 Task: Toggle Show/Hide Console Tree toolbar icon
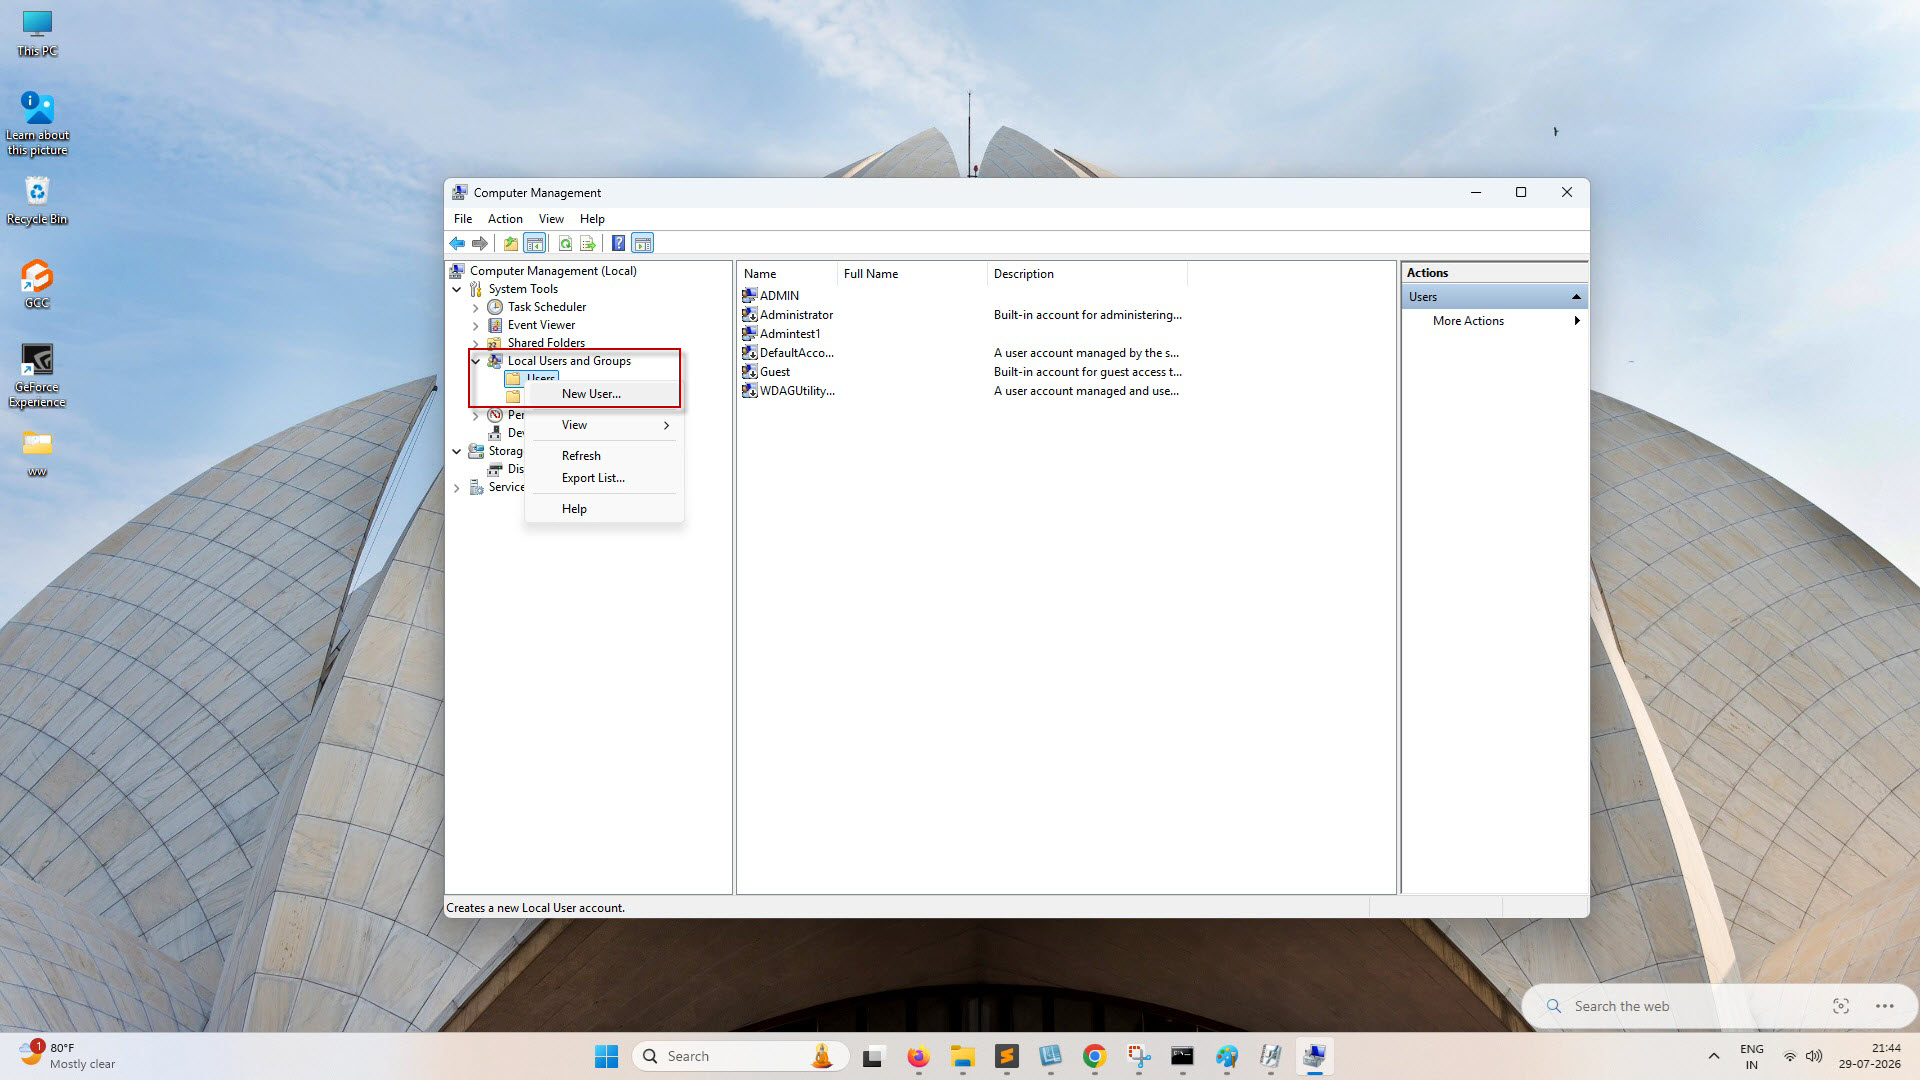[535, 243]
